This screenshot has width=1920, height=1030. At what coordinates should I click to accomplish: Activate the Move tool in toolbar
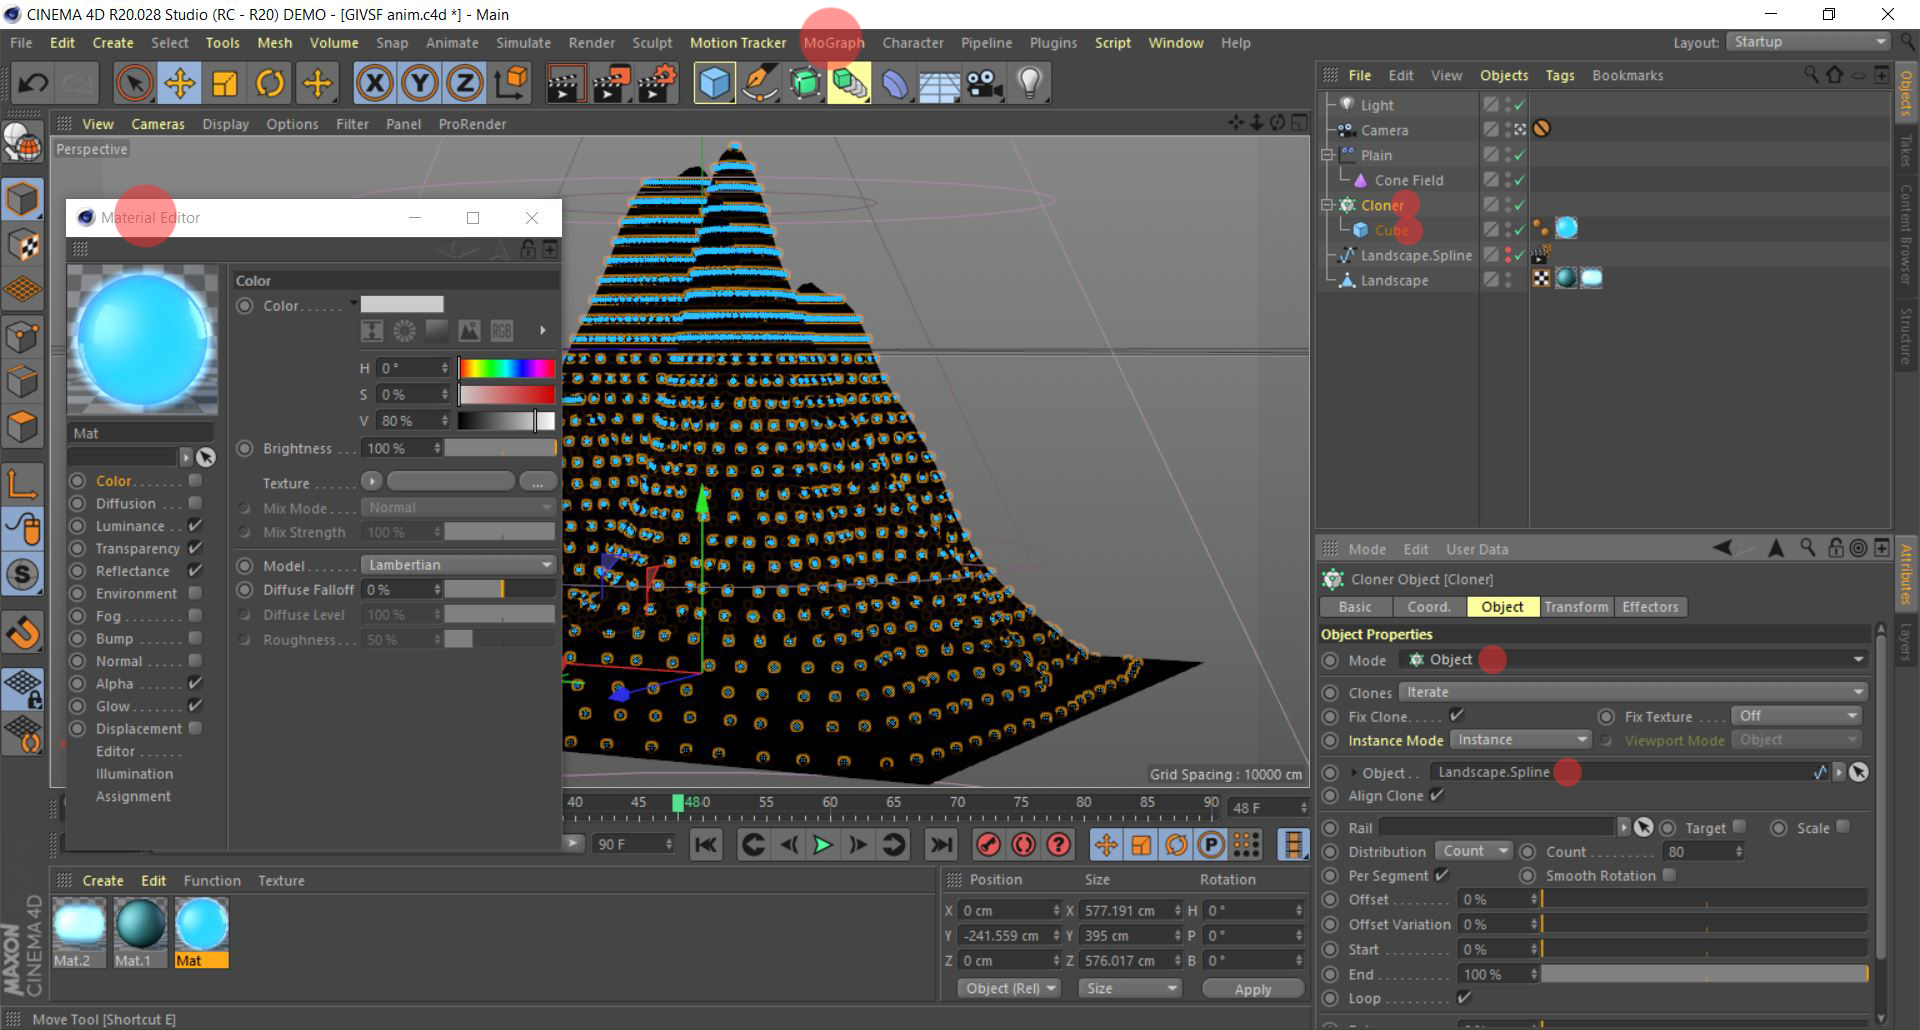[180, 83]
